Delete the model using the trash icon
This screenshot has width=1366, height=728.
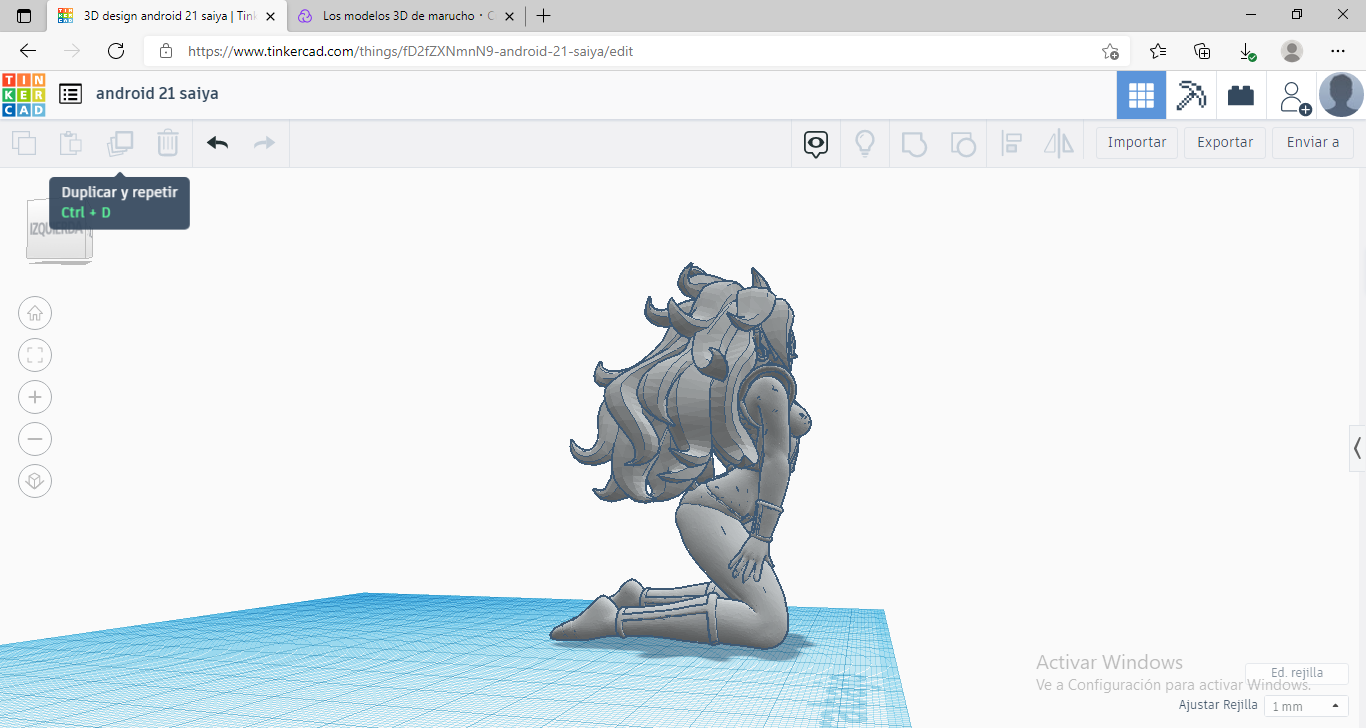pos(167,143)
